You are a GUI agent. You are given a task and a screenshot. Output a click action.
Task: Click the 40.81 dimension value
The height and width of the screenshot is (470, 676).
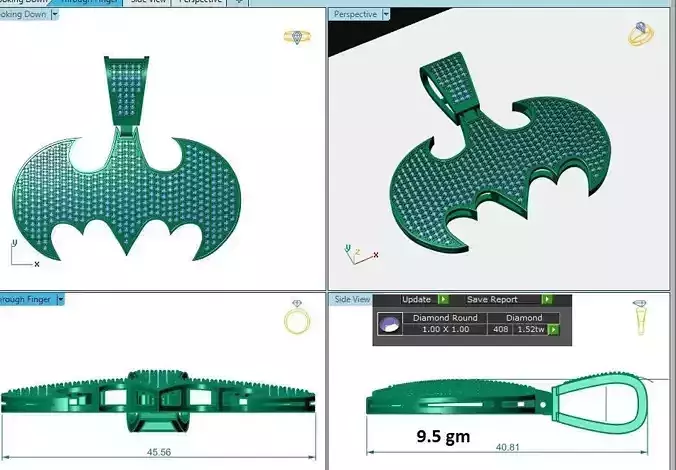coord(507,448)
